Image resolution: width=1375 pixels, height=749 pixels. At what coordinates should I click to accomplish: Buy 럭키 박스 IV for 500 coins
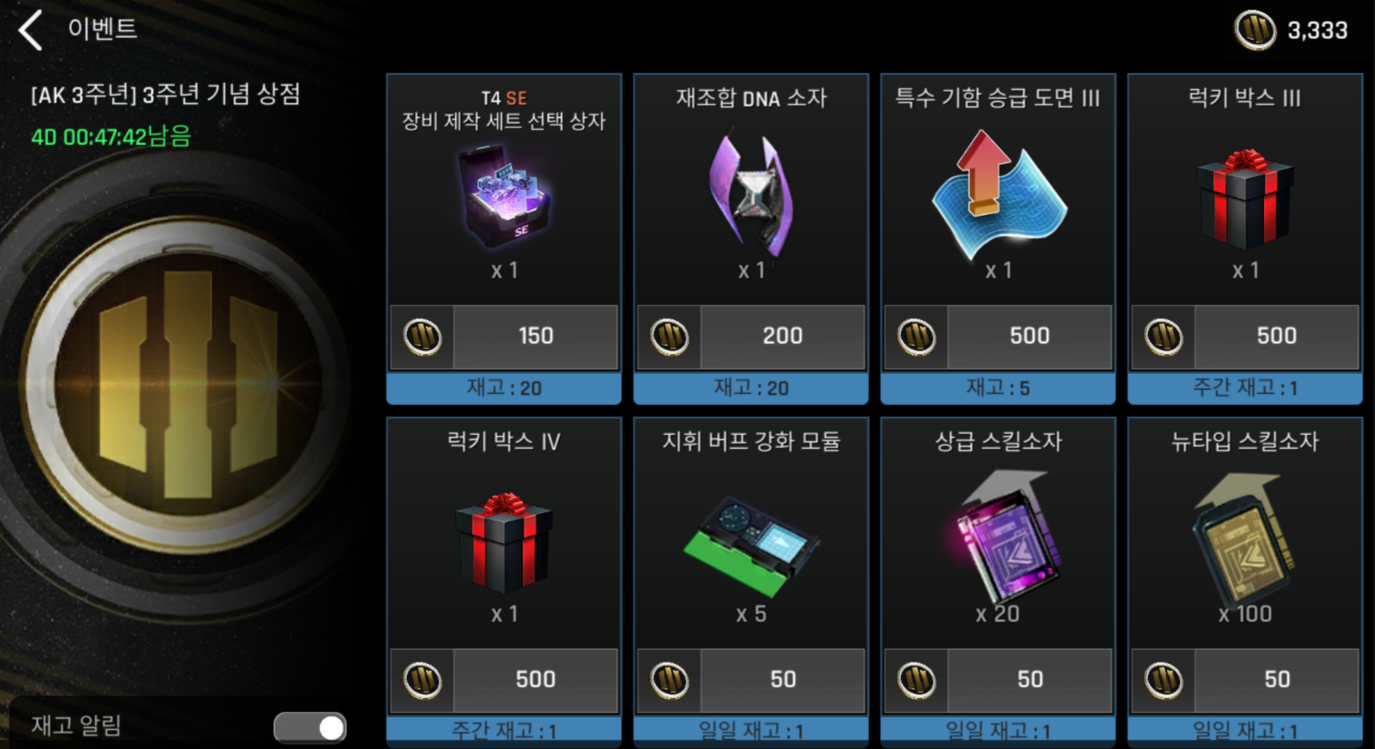[x=504, y=681]
